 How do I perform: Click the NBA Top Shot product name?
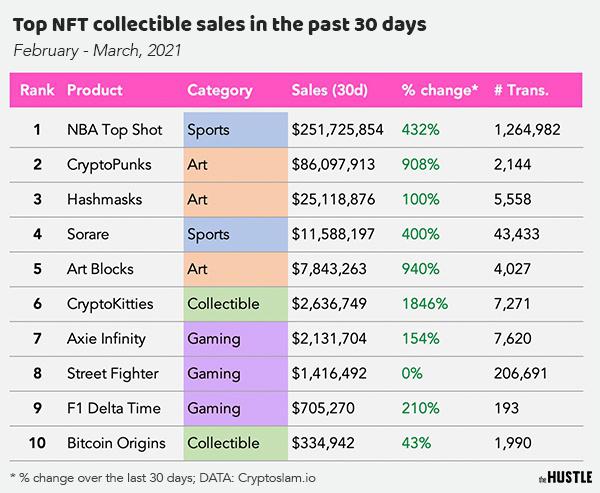coord(113,129)
